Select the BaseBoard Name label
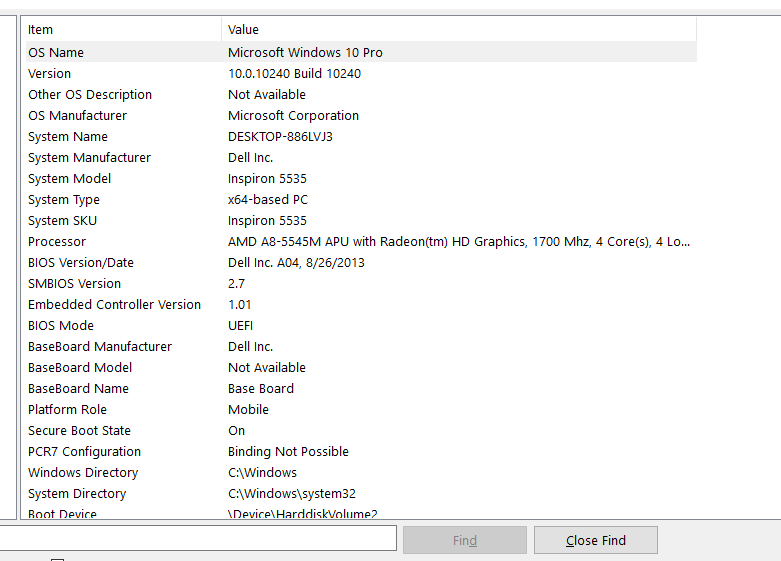The image size is (781, 561). click(x=78, y=388)
